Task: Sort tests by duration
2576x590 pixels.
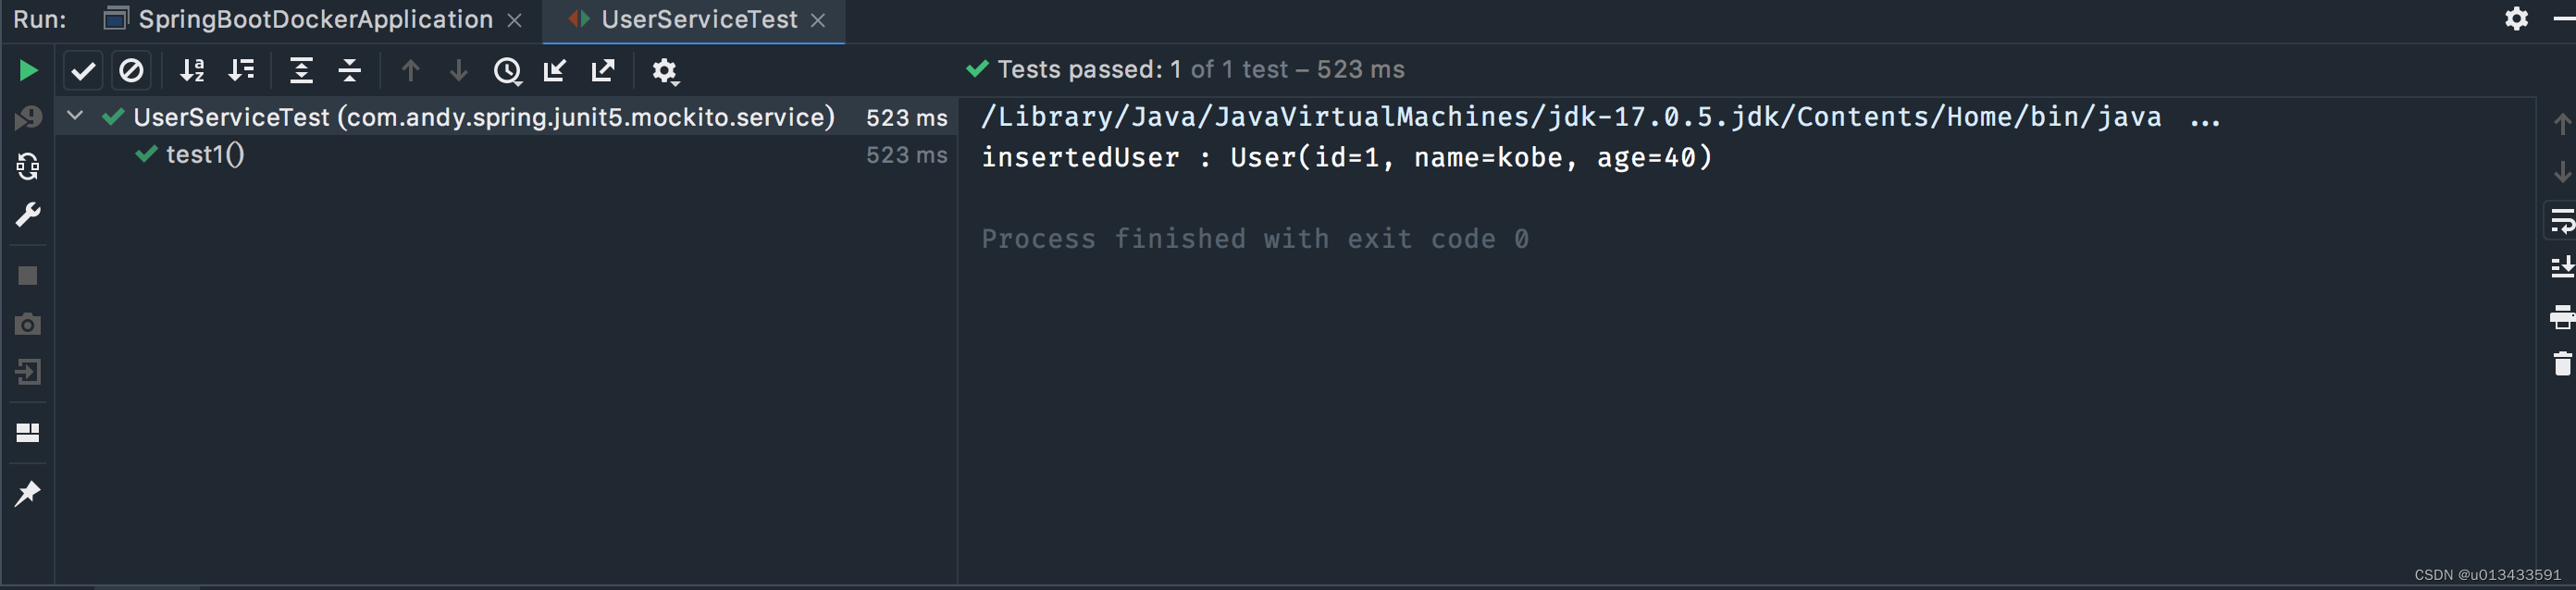Action: [x=241, y=70]
